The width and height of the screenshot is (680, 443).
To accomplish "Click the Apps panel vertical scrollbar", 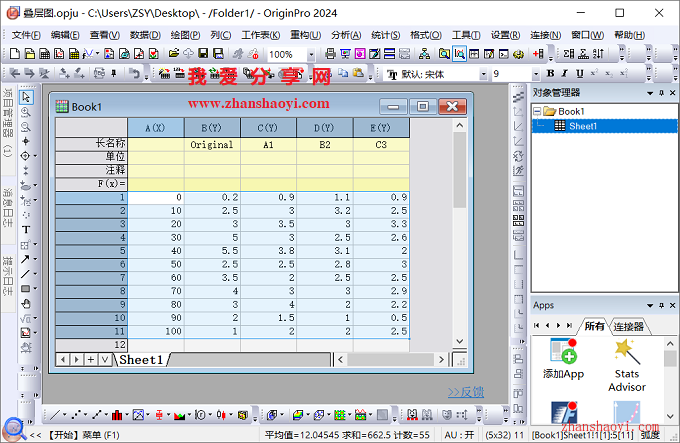I will pos(670,380).
